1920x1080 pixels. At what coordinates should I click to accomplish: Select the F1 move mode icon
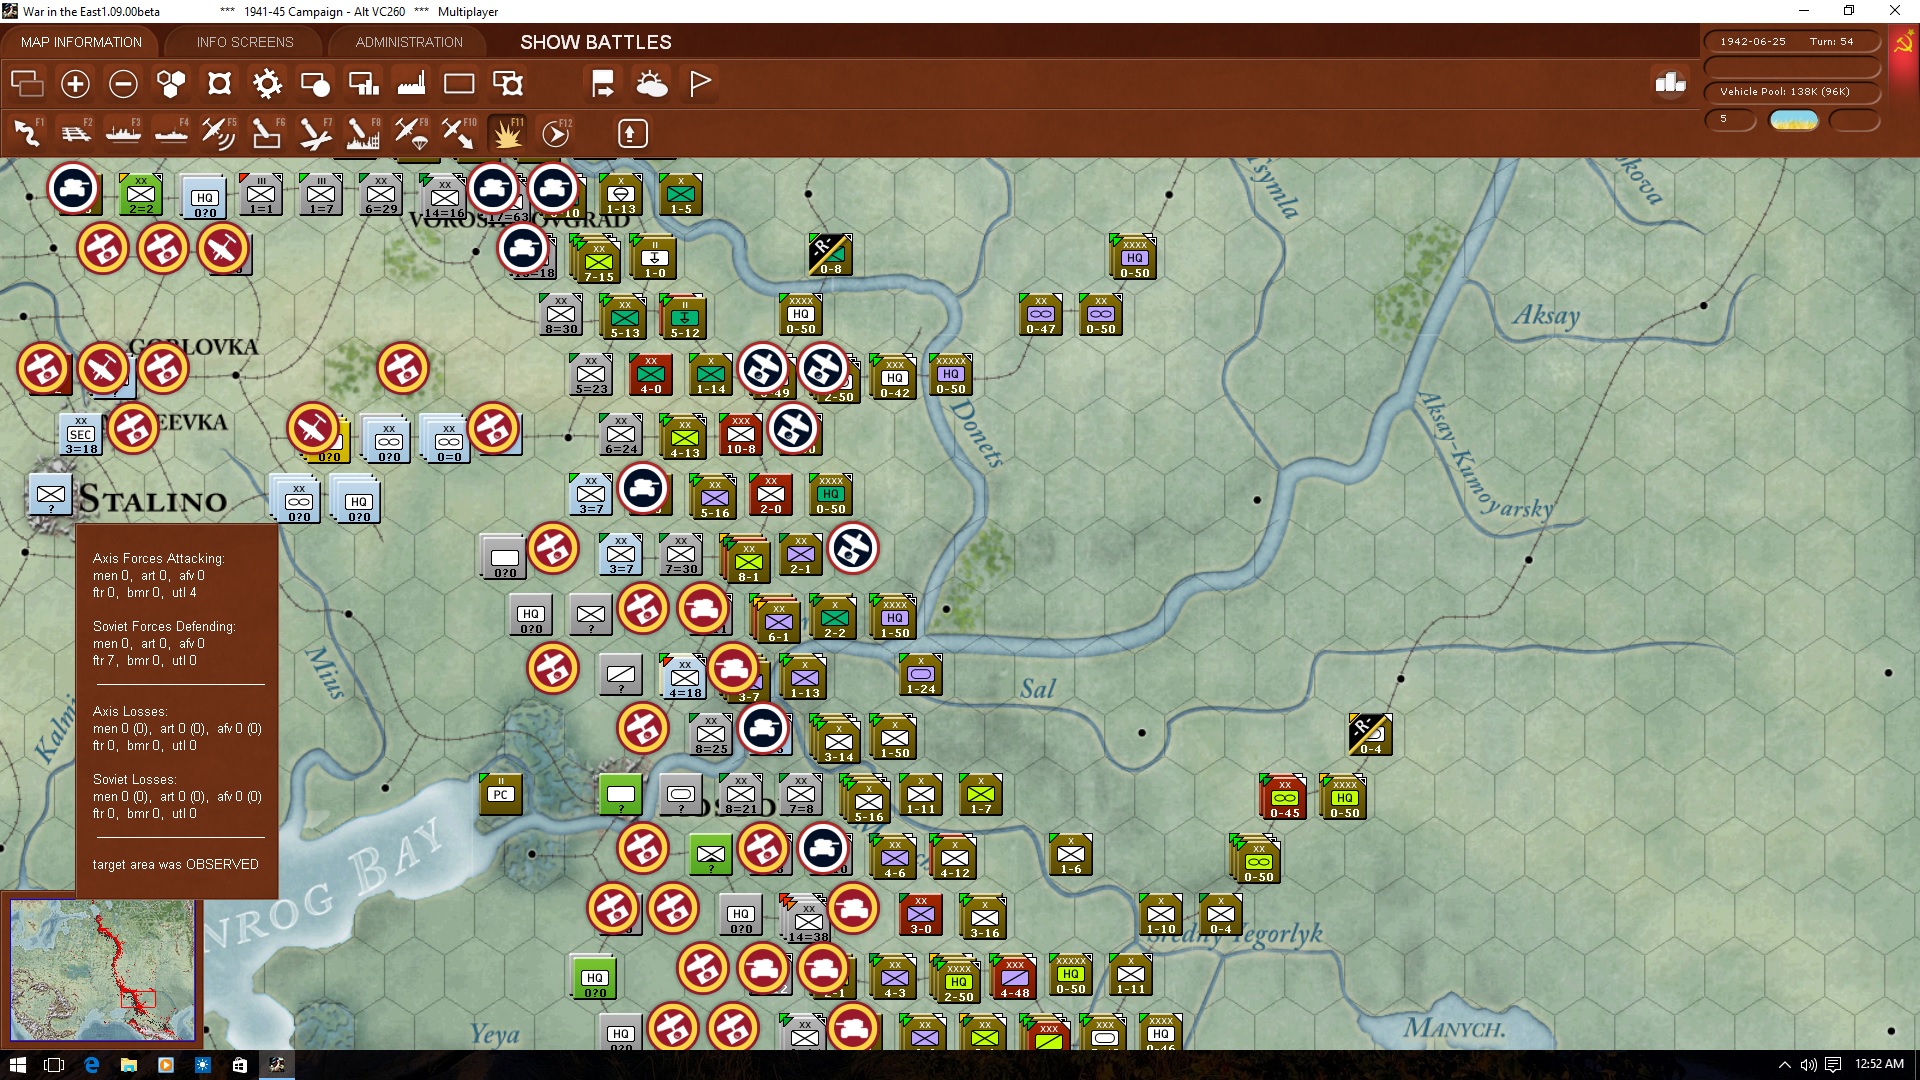coord(27,133)
